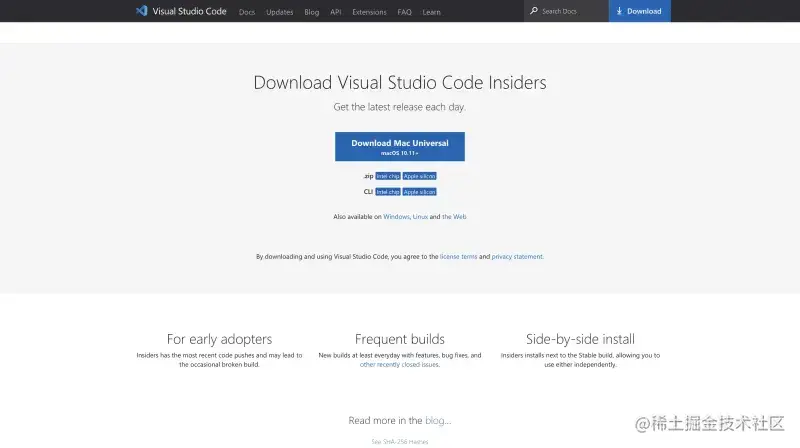Open the Updates page
The height and width of the screenshot is (448, 800).
click(280, 12)
